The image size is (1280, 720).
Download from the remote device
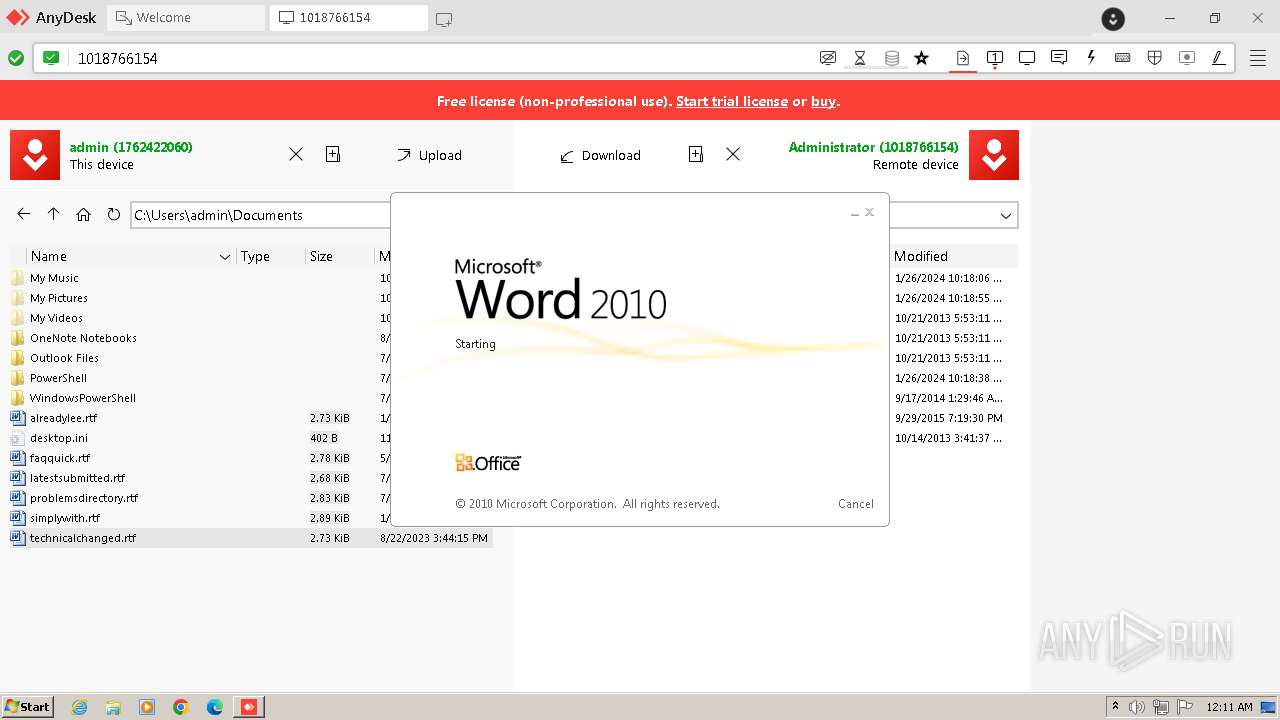click(601, 155)
